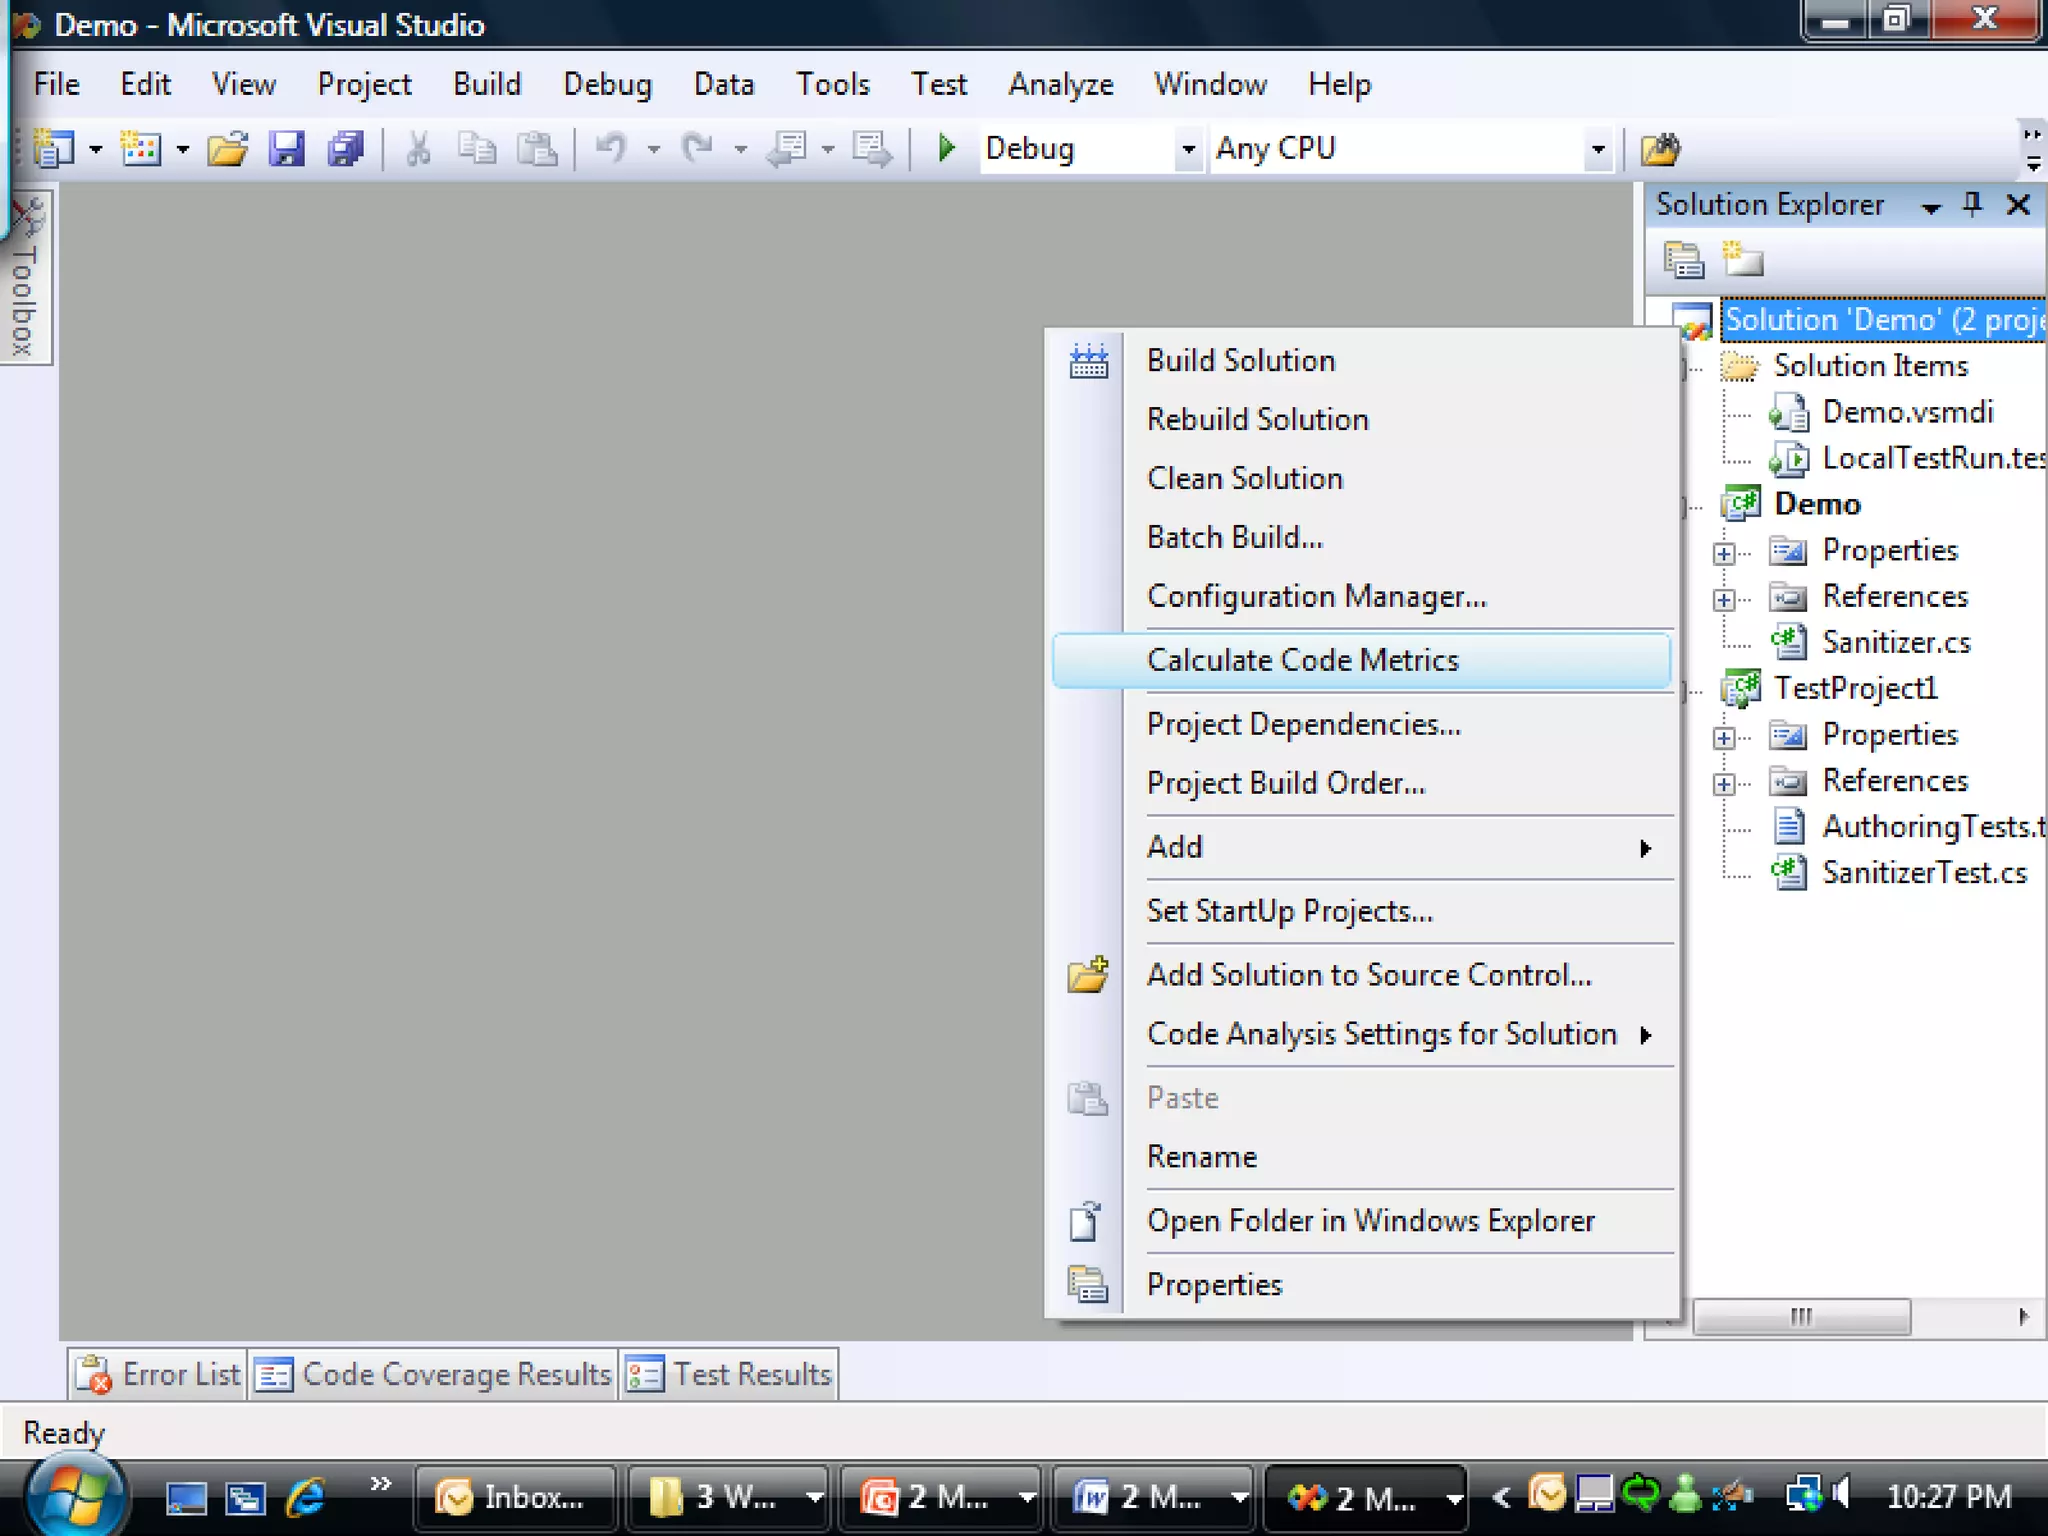Open the Analyze menu
This screenshot has height=1536, width=2048.
[1060, 84]
